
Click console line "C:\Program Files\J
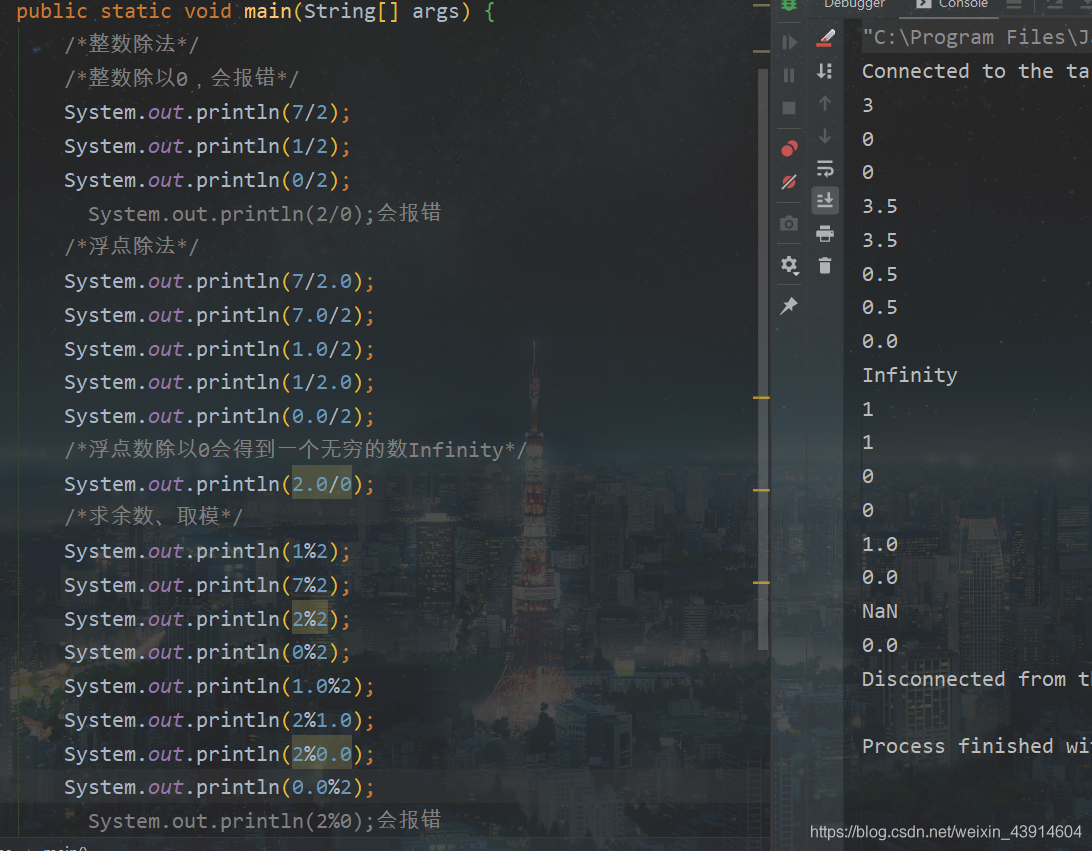coord(976,37)
